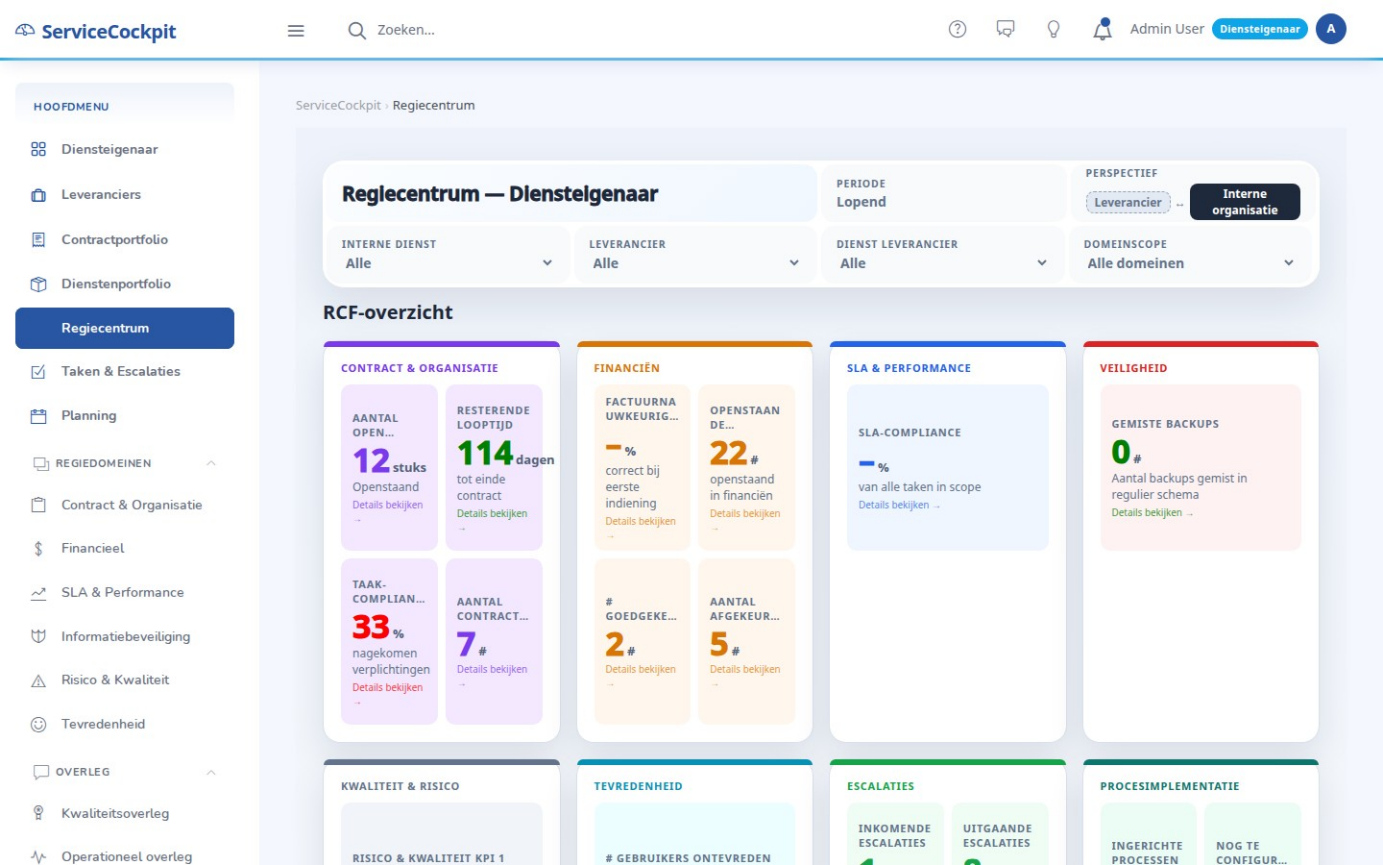Switch perspective to Interne organisatie
Viewport: 1383px width, 865px height.
coord(1244,202)
